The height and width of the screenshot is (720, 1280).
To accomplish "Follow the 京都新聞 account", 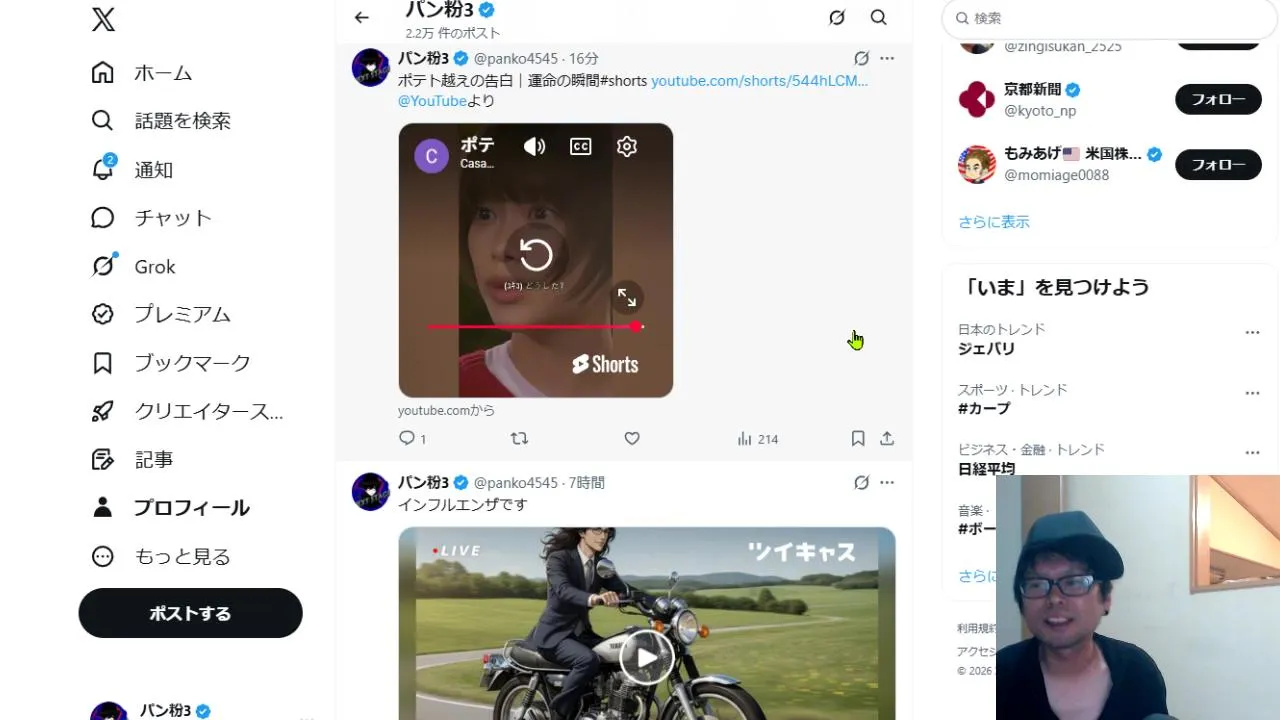I will 1218,99.
